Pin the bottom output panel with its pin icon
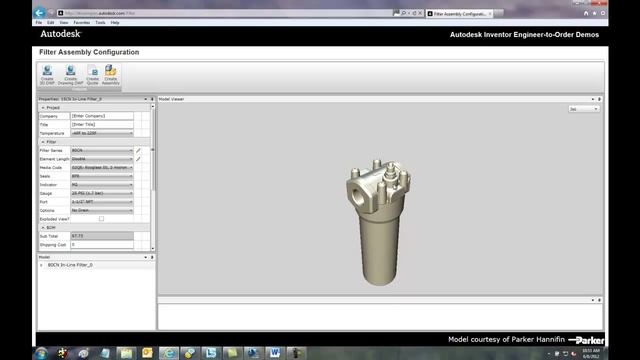 click(x=600, y=300)
